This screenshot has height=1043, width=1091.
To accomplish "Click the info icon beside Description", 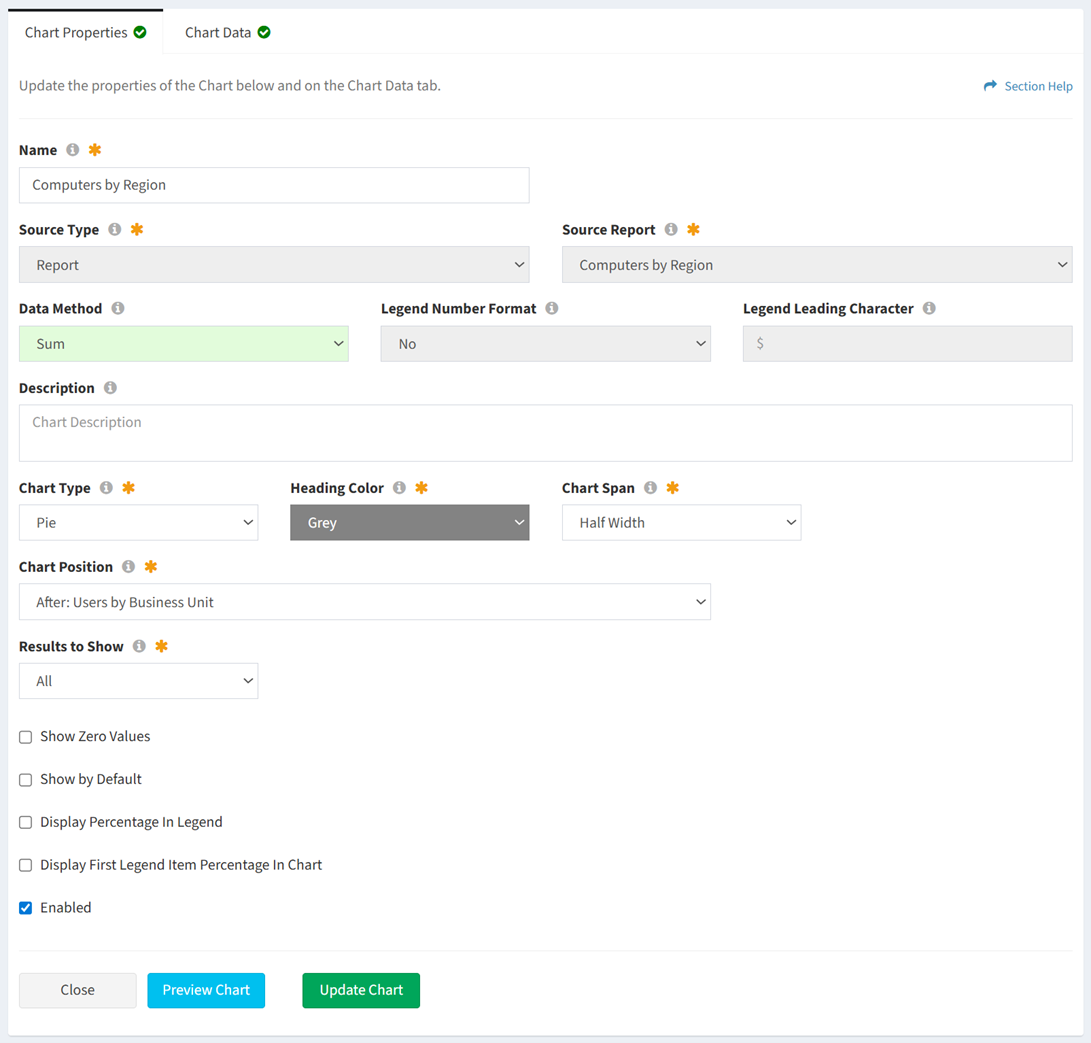I will tap(110, 388).
